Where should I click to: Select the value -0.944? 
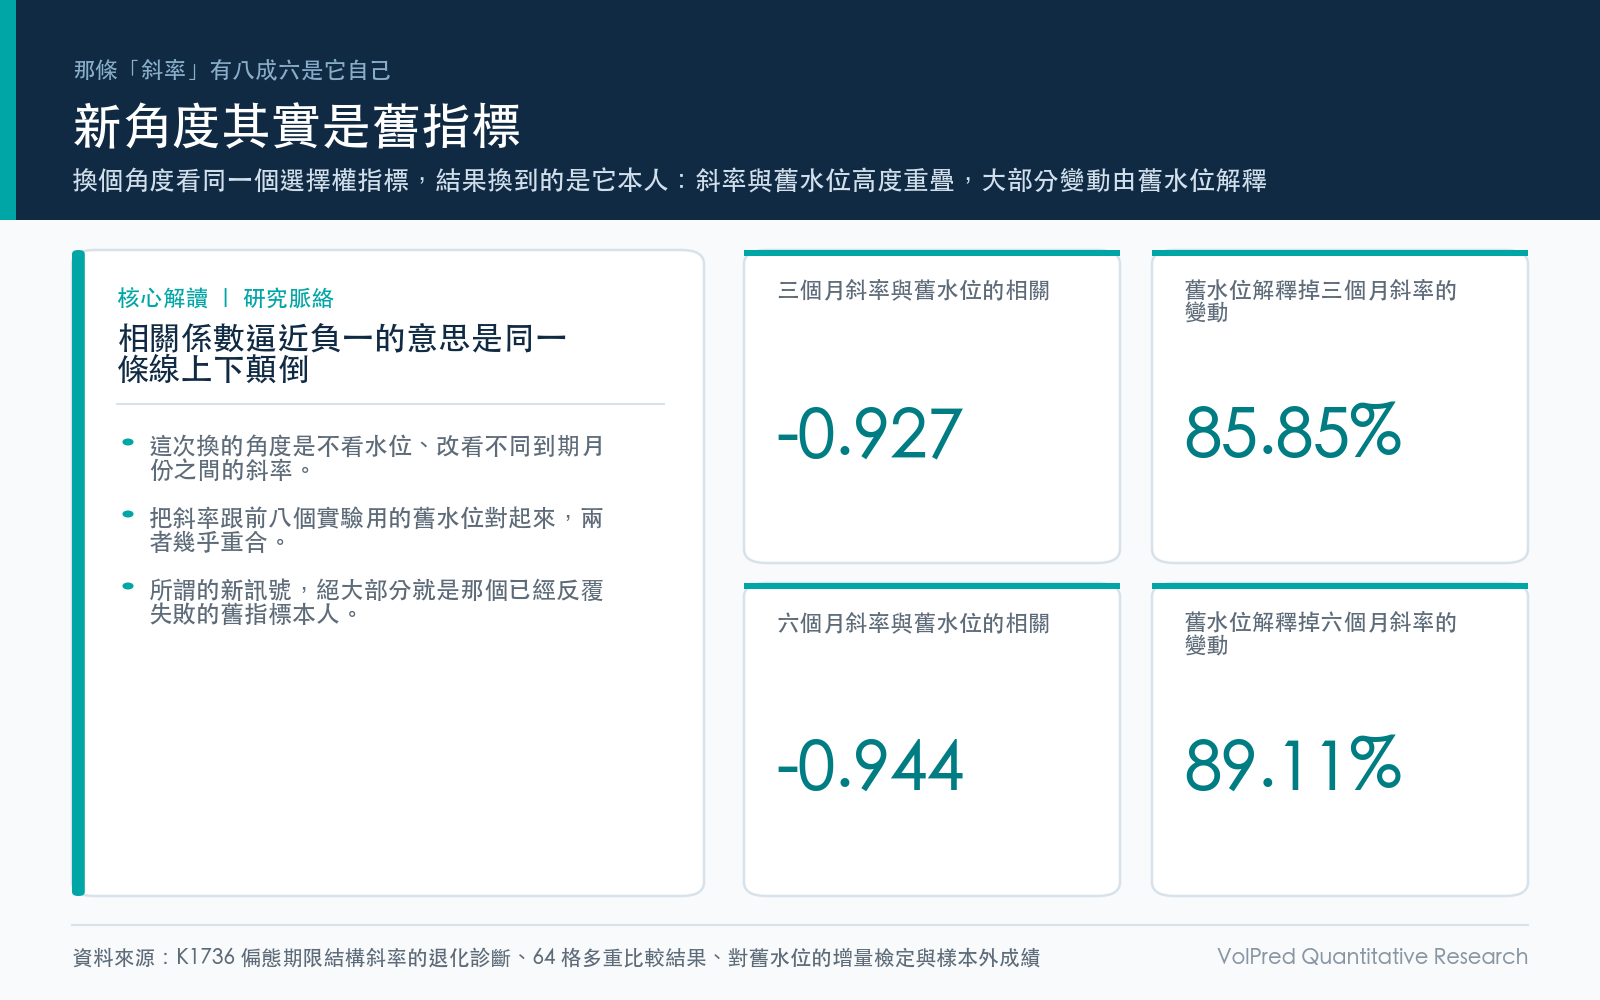click(x=871, y=766)
